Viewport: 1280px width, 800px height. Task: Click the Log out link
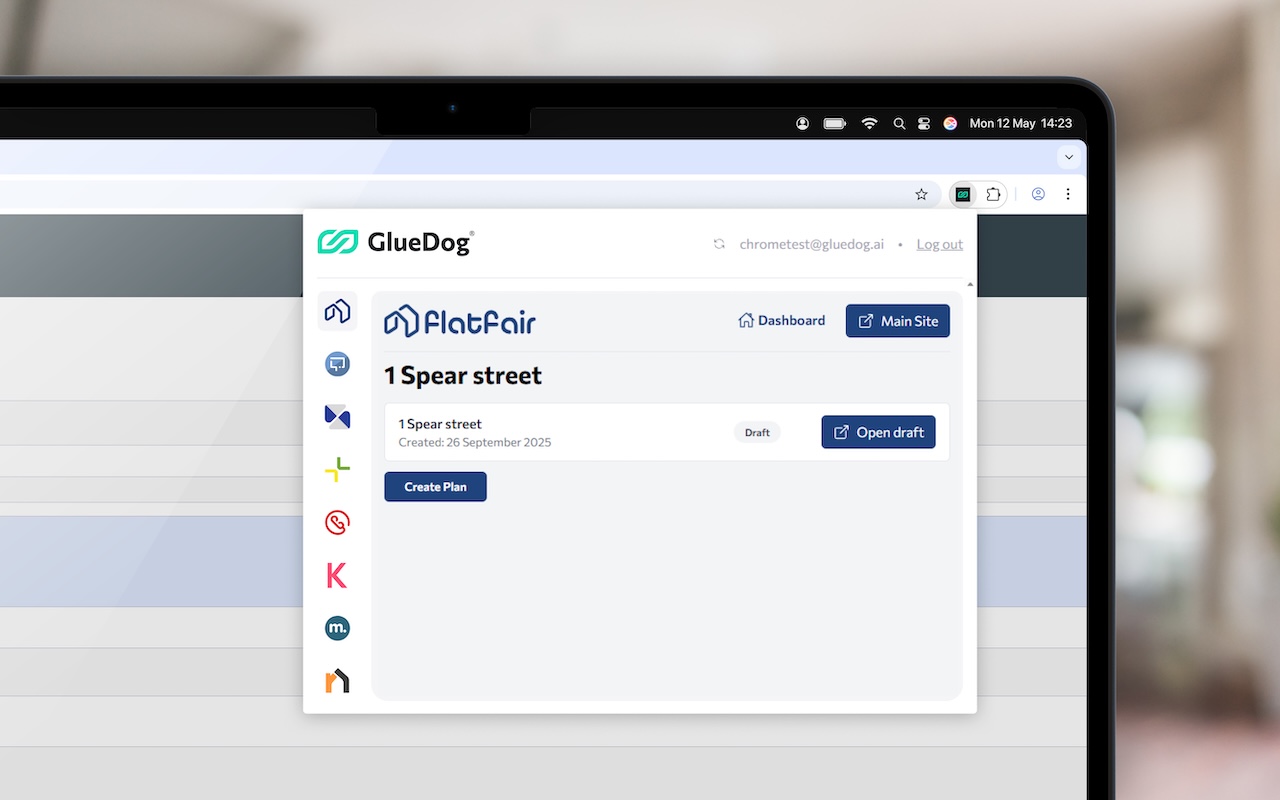tap(939, 244)
